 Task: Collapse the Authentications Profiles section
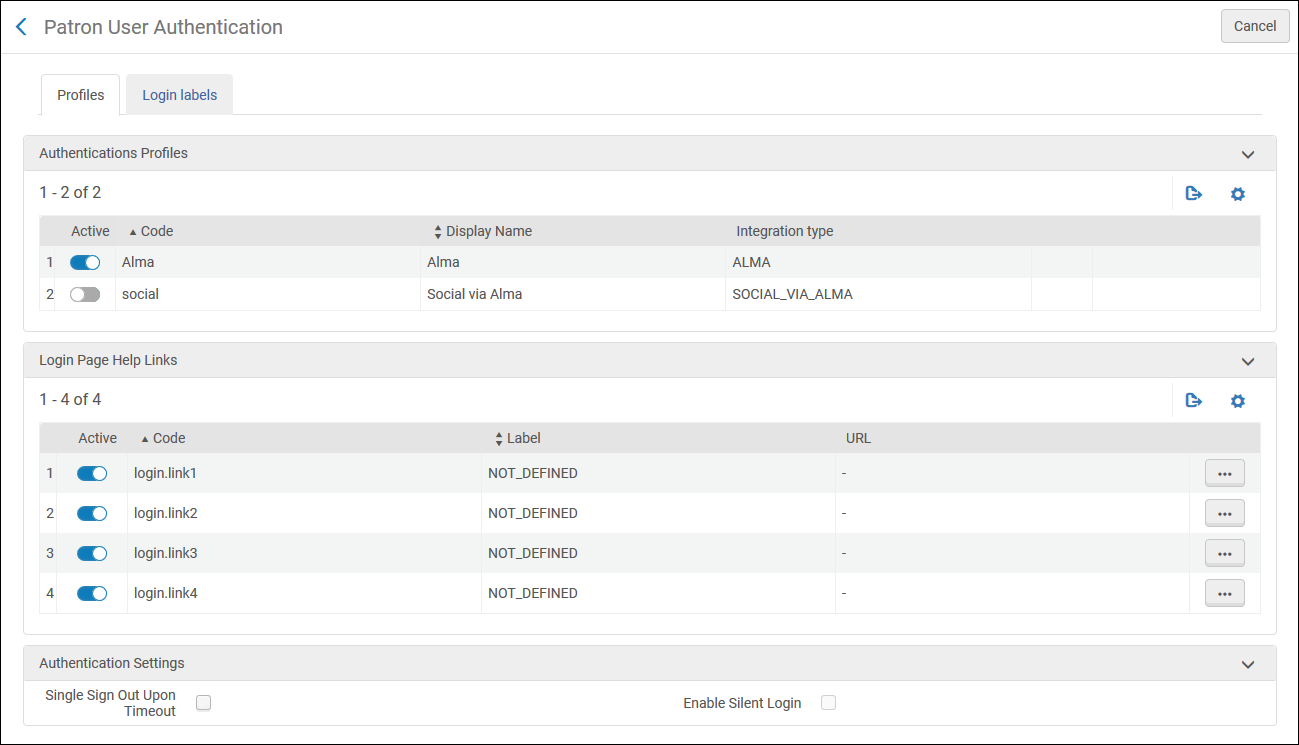click(1247, 154)
